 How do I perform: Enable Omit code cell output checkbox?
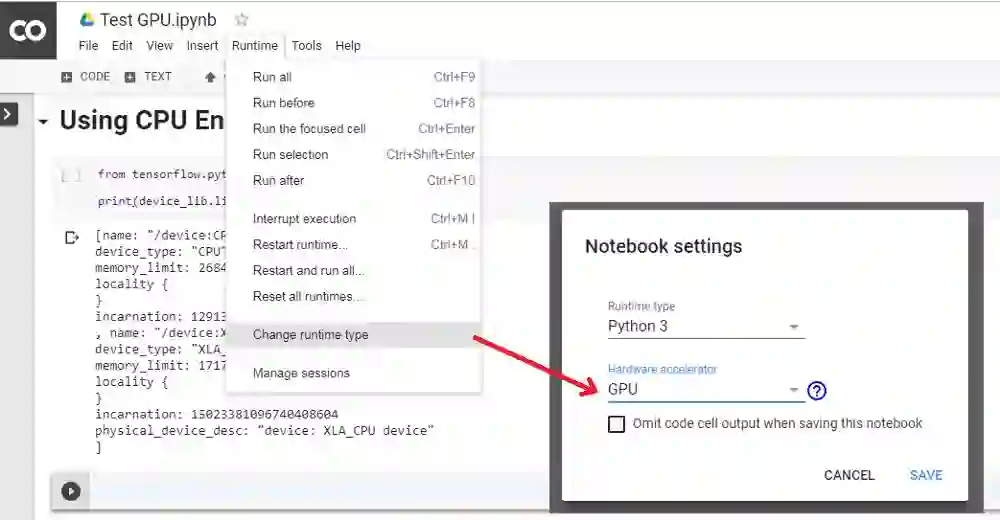pyautogui.click(x=617, y=424)
